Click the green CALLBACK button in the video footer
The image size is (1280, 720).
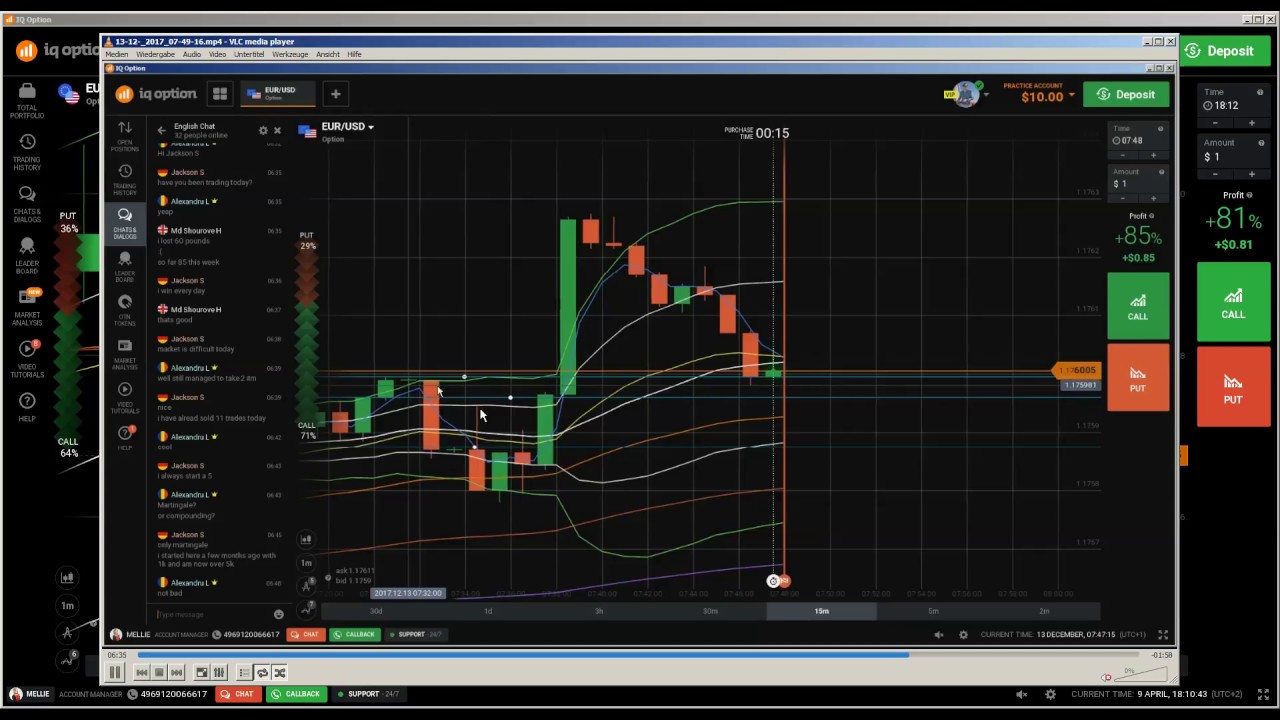point(354,634)
